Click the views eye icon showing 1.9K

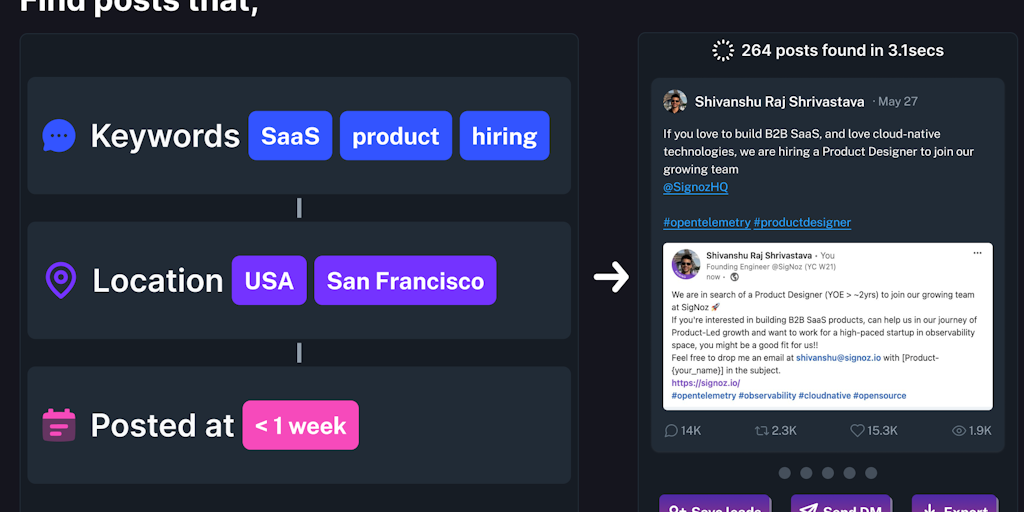(x=959, y=430)
